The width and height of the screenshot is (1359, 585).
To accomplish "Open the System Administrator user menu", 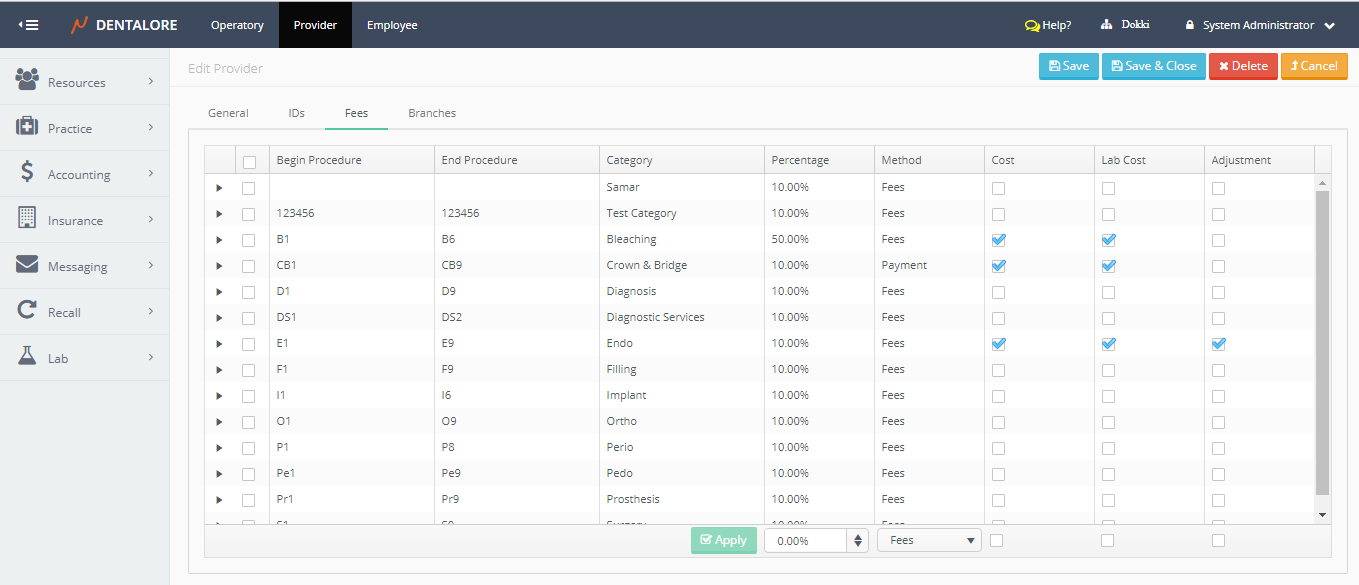I will coord(1260,25).
